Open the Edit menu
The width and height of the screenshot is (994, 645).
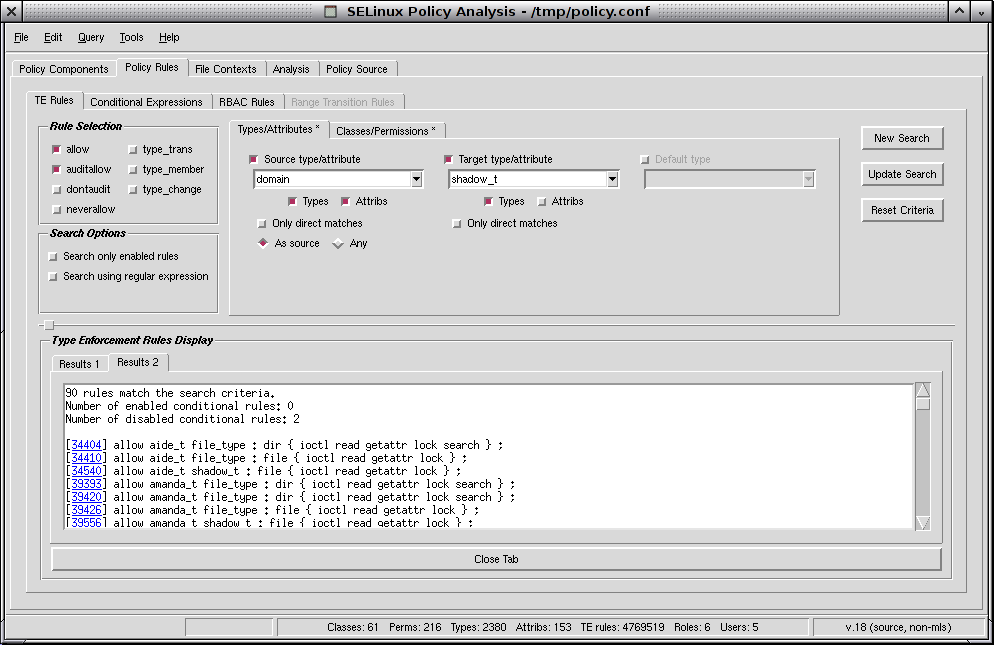pos(53,37)
